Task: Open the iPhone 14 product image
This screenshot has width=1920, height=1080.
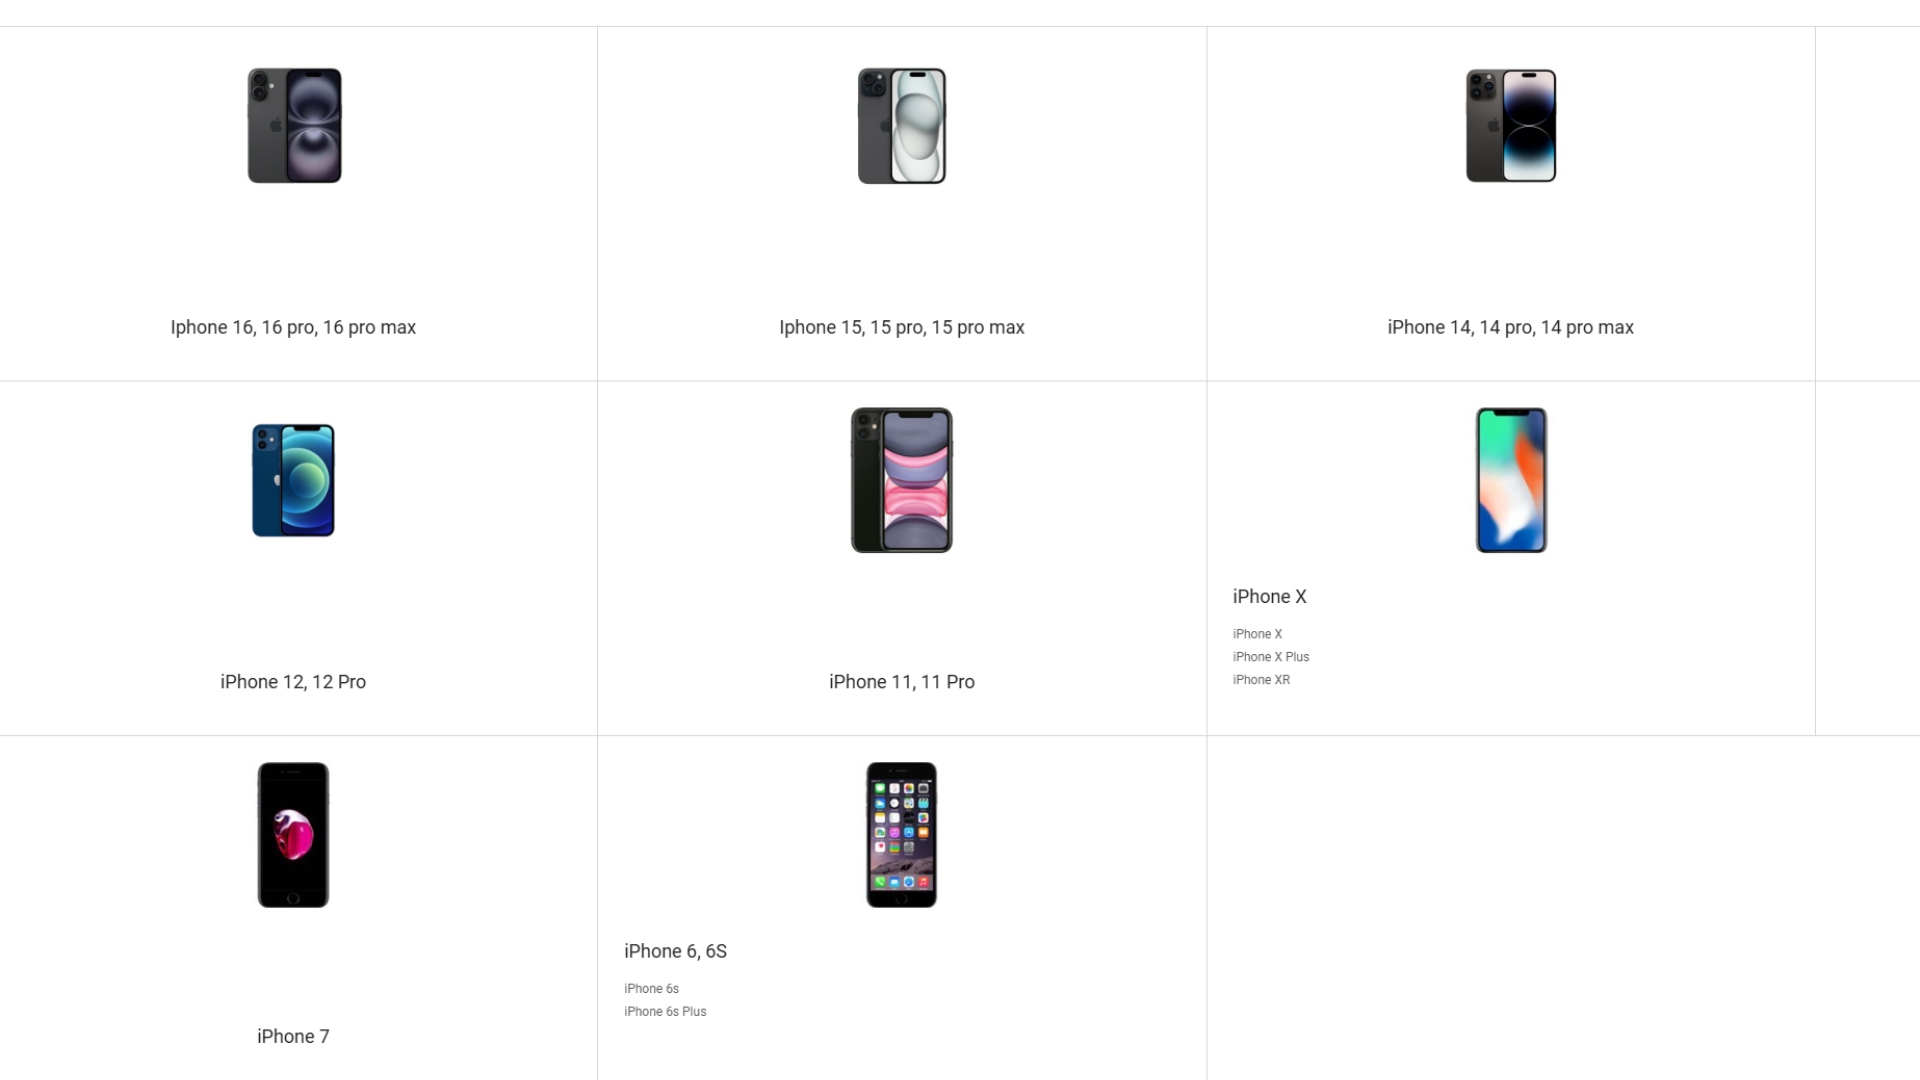Action: tap(1511, 126)
